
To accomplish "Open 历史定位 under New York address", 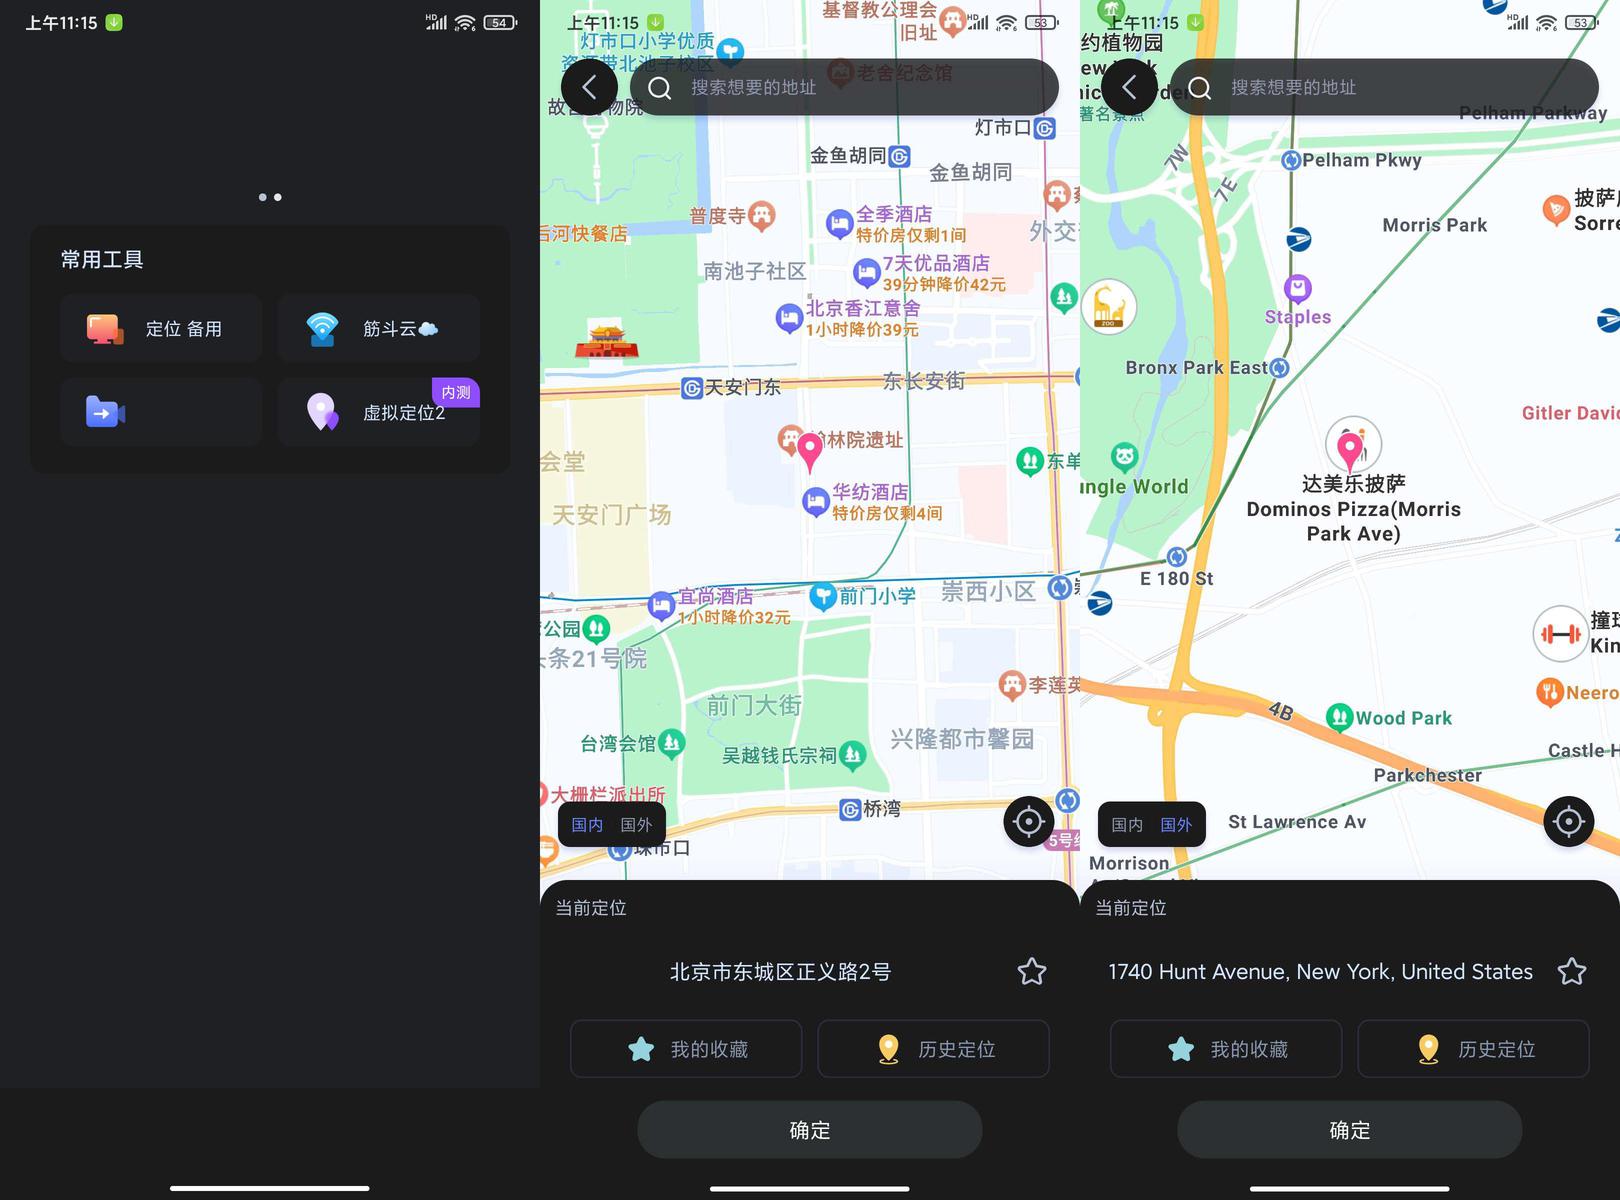I will (x=1474, y=1049).
